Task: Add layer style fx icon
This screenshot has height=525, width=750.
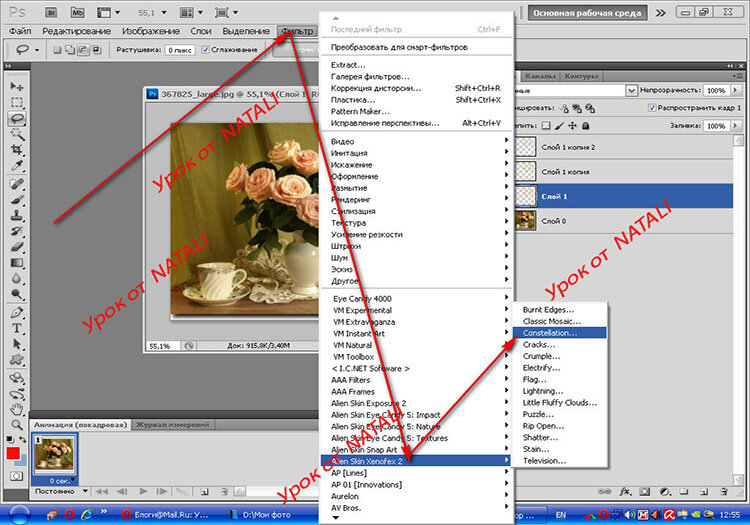Action: pyautogui.click(x=625, y=492)
